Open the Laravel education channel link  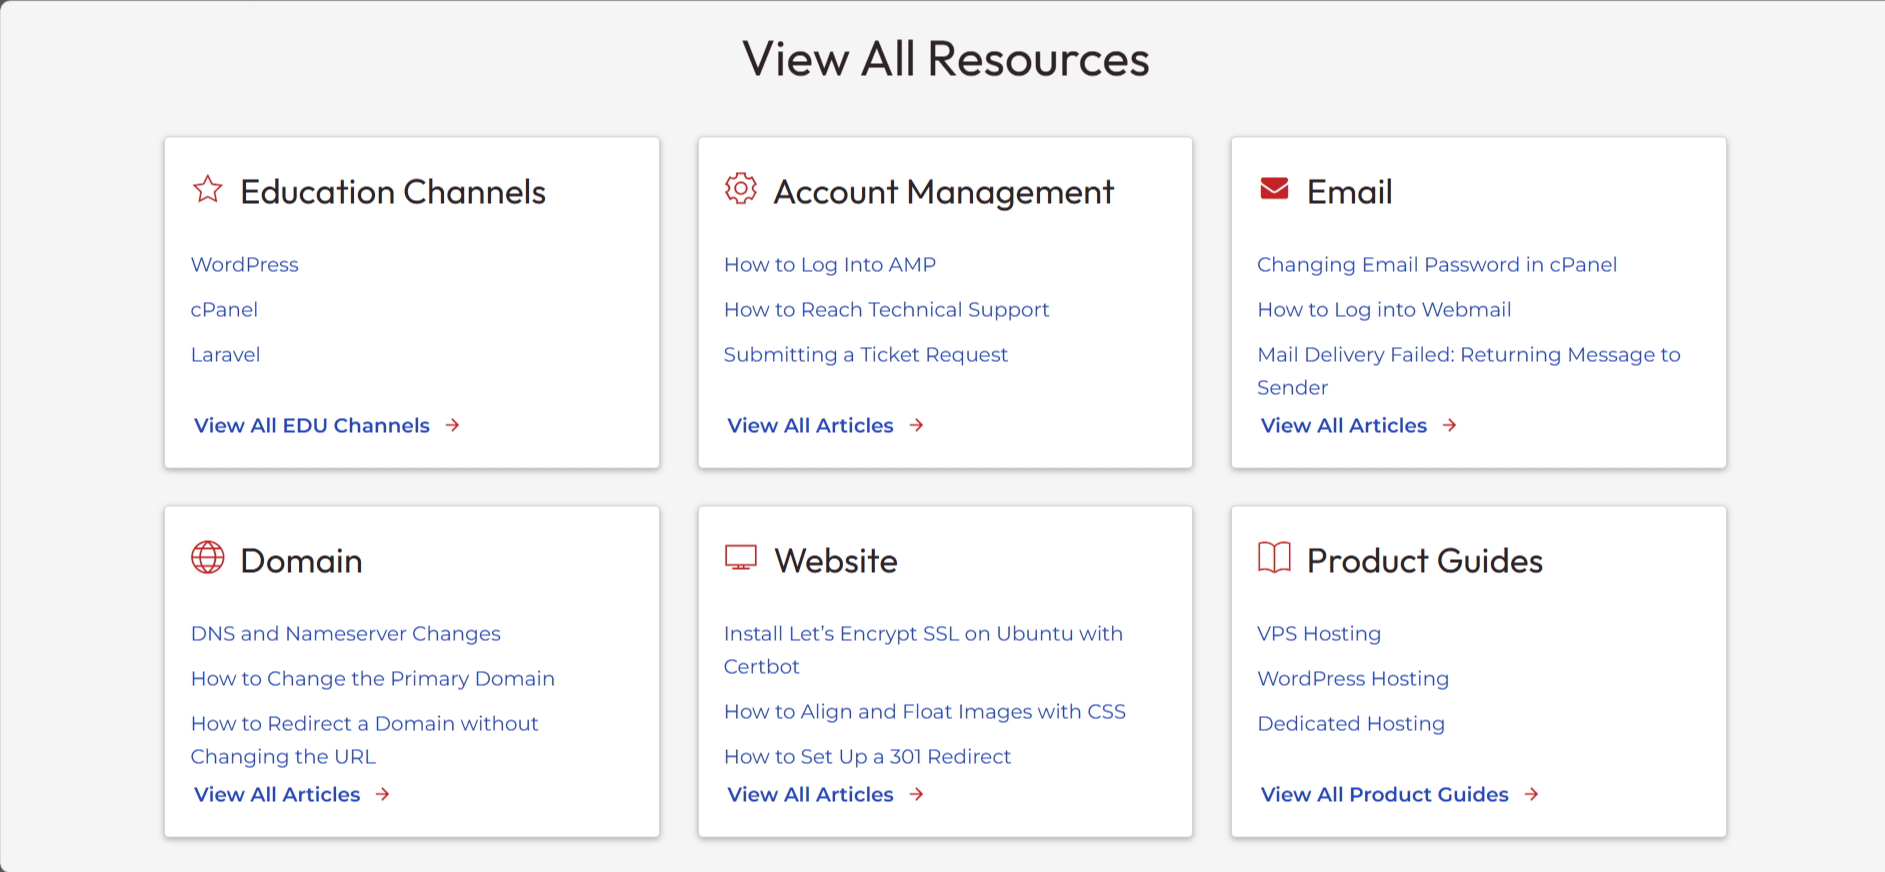(225, 354)
